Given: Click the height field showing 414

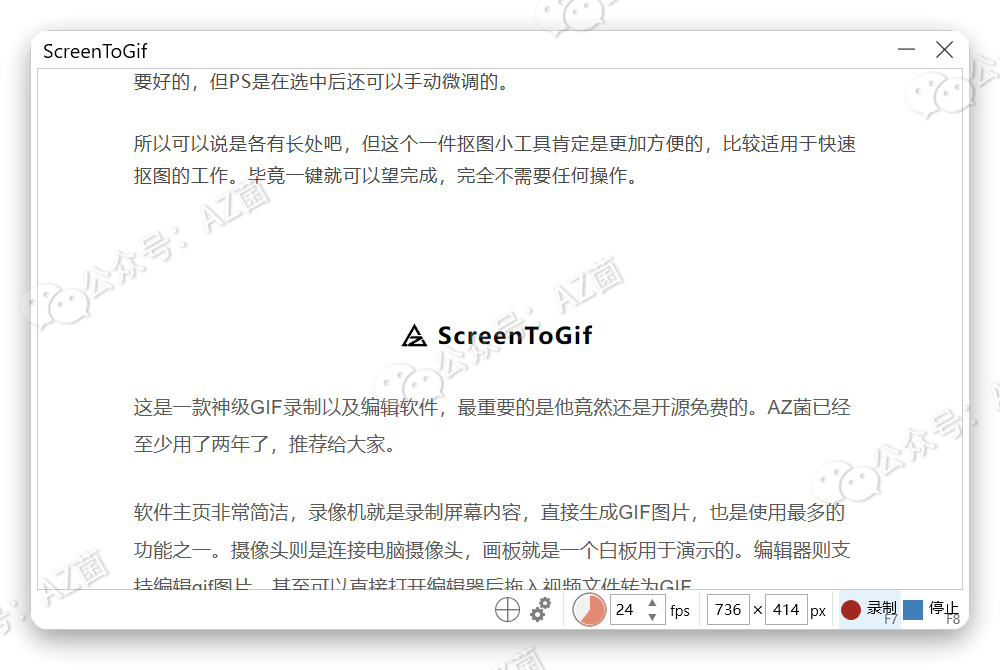Looking at the screenshot, I should [x=786, y=610].
